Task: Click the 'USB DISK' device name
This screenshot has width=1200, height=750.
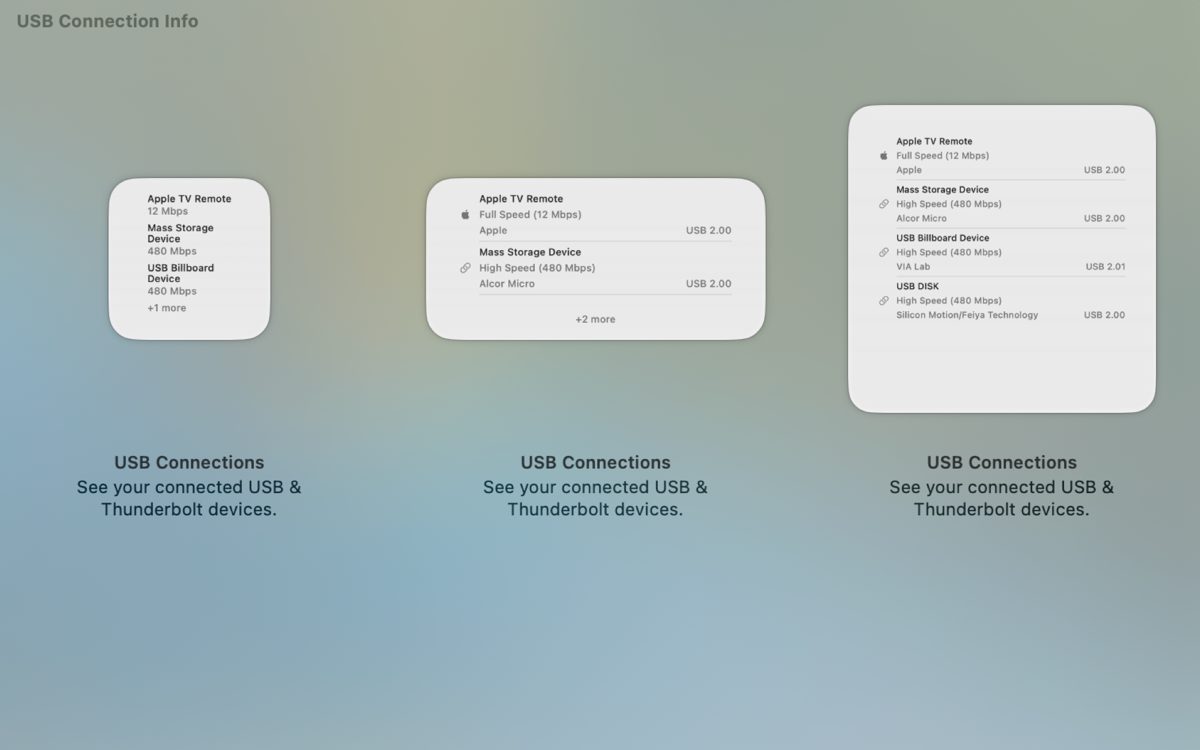Action: [917, 286]
